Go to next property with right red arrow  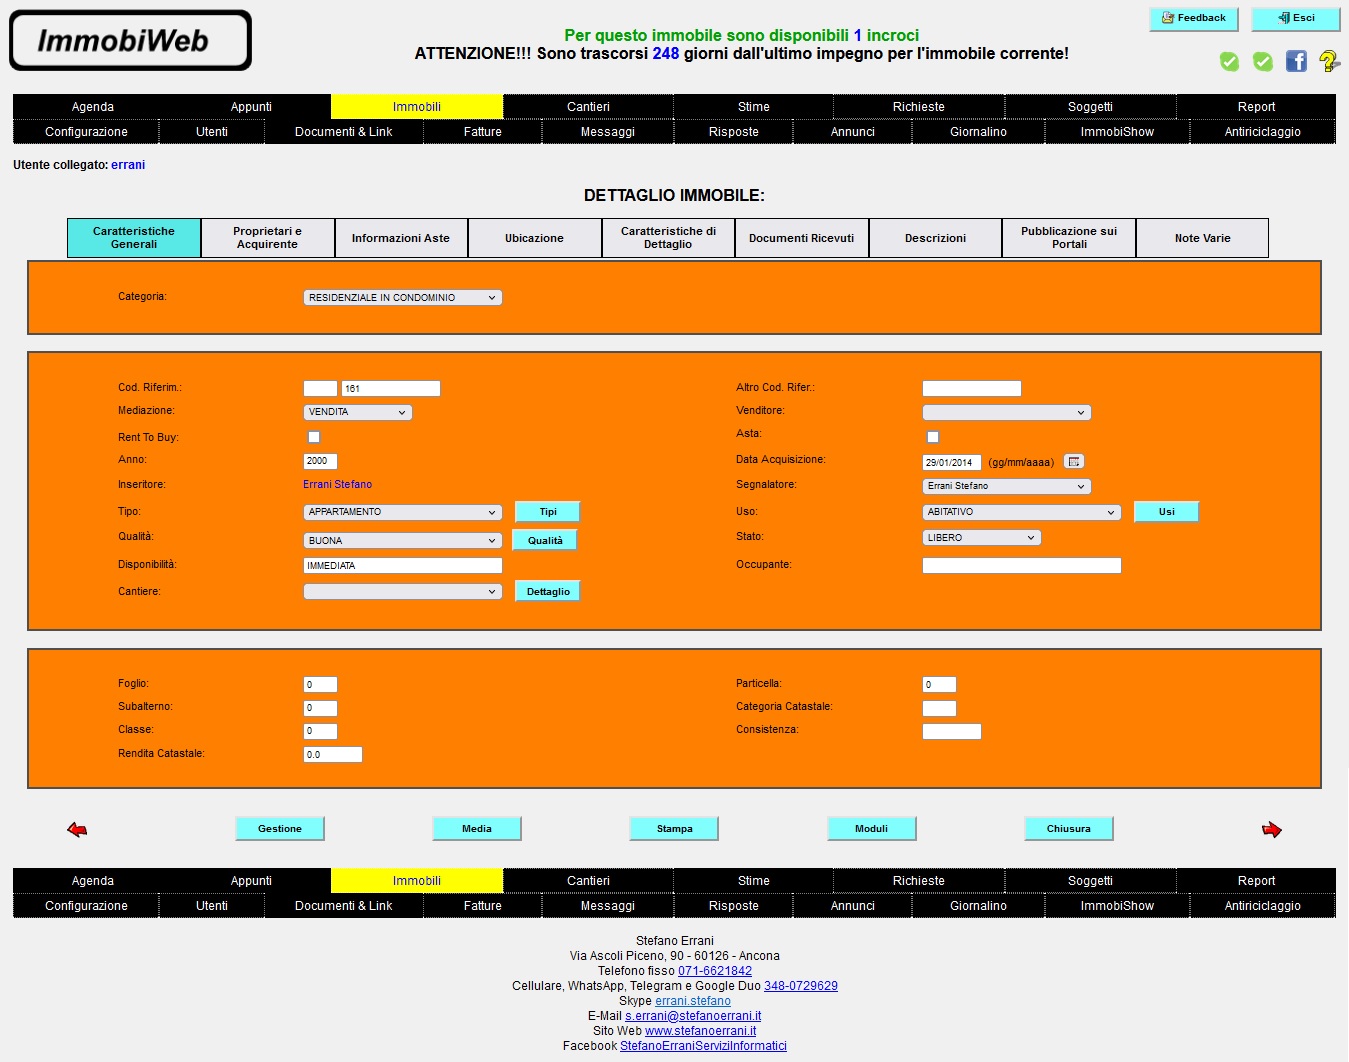[1271, 829]
